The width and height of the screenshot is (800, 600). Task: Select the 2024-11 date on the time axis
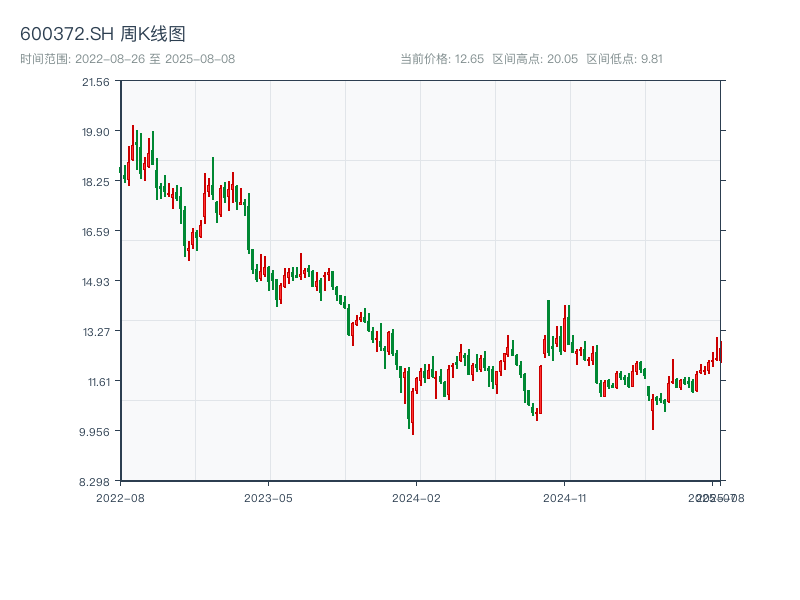pyautogui.click(x=565, y=497)
